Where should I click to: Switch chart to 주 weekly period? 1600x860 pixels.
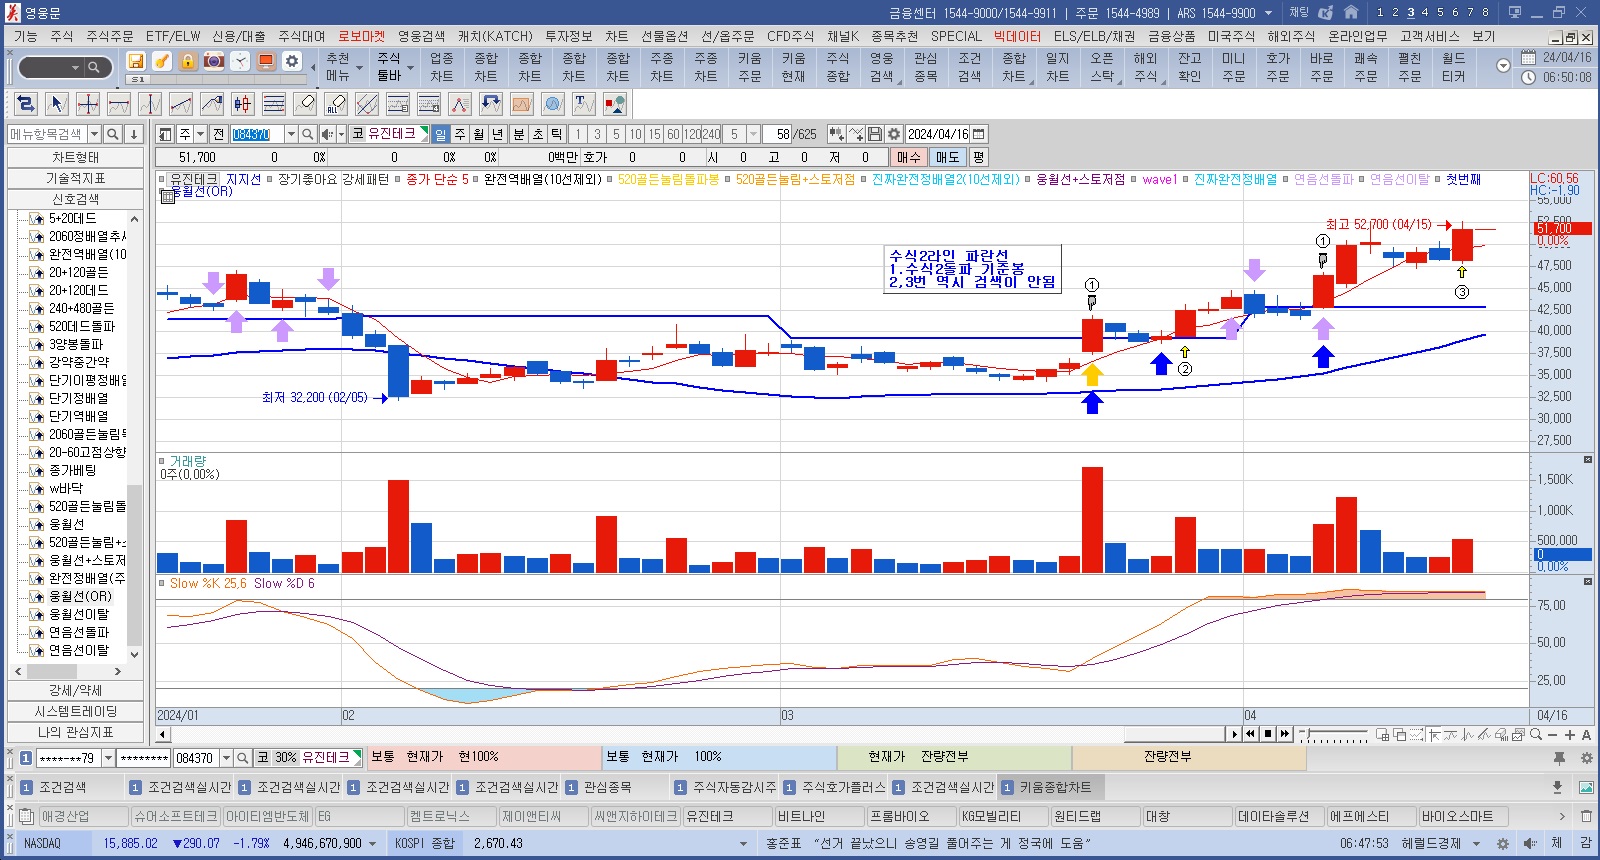460,134
